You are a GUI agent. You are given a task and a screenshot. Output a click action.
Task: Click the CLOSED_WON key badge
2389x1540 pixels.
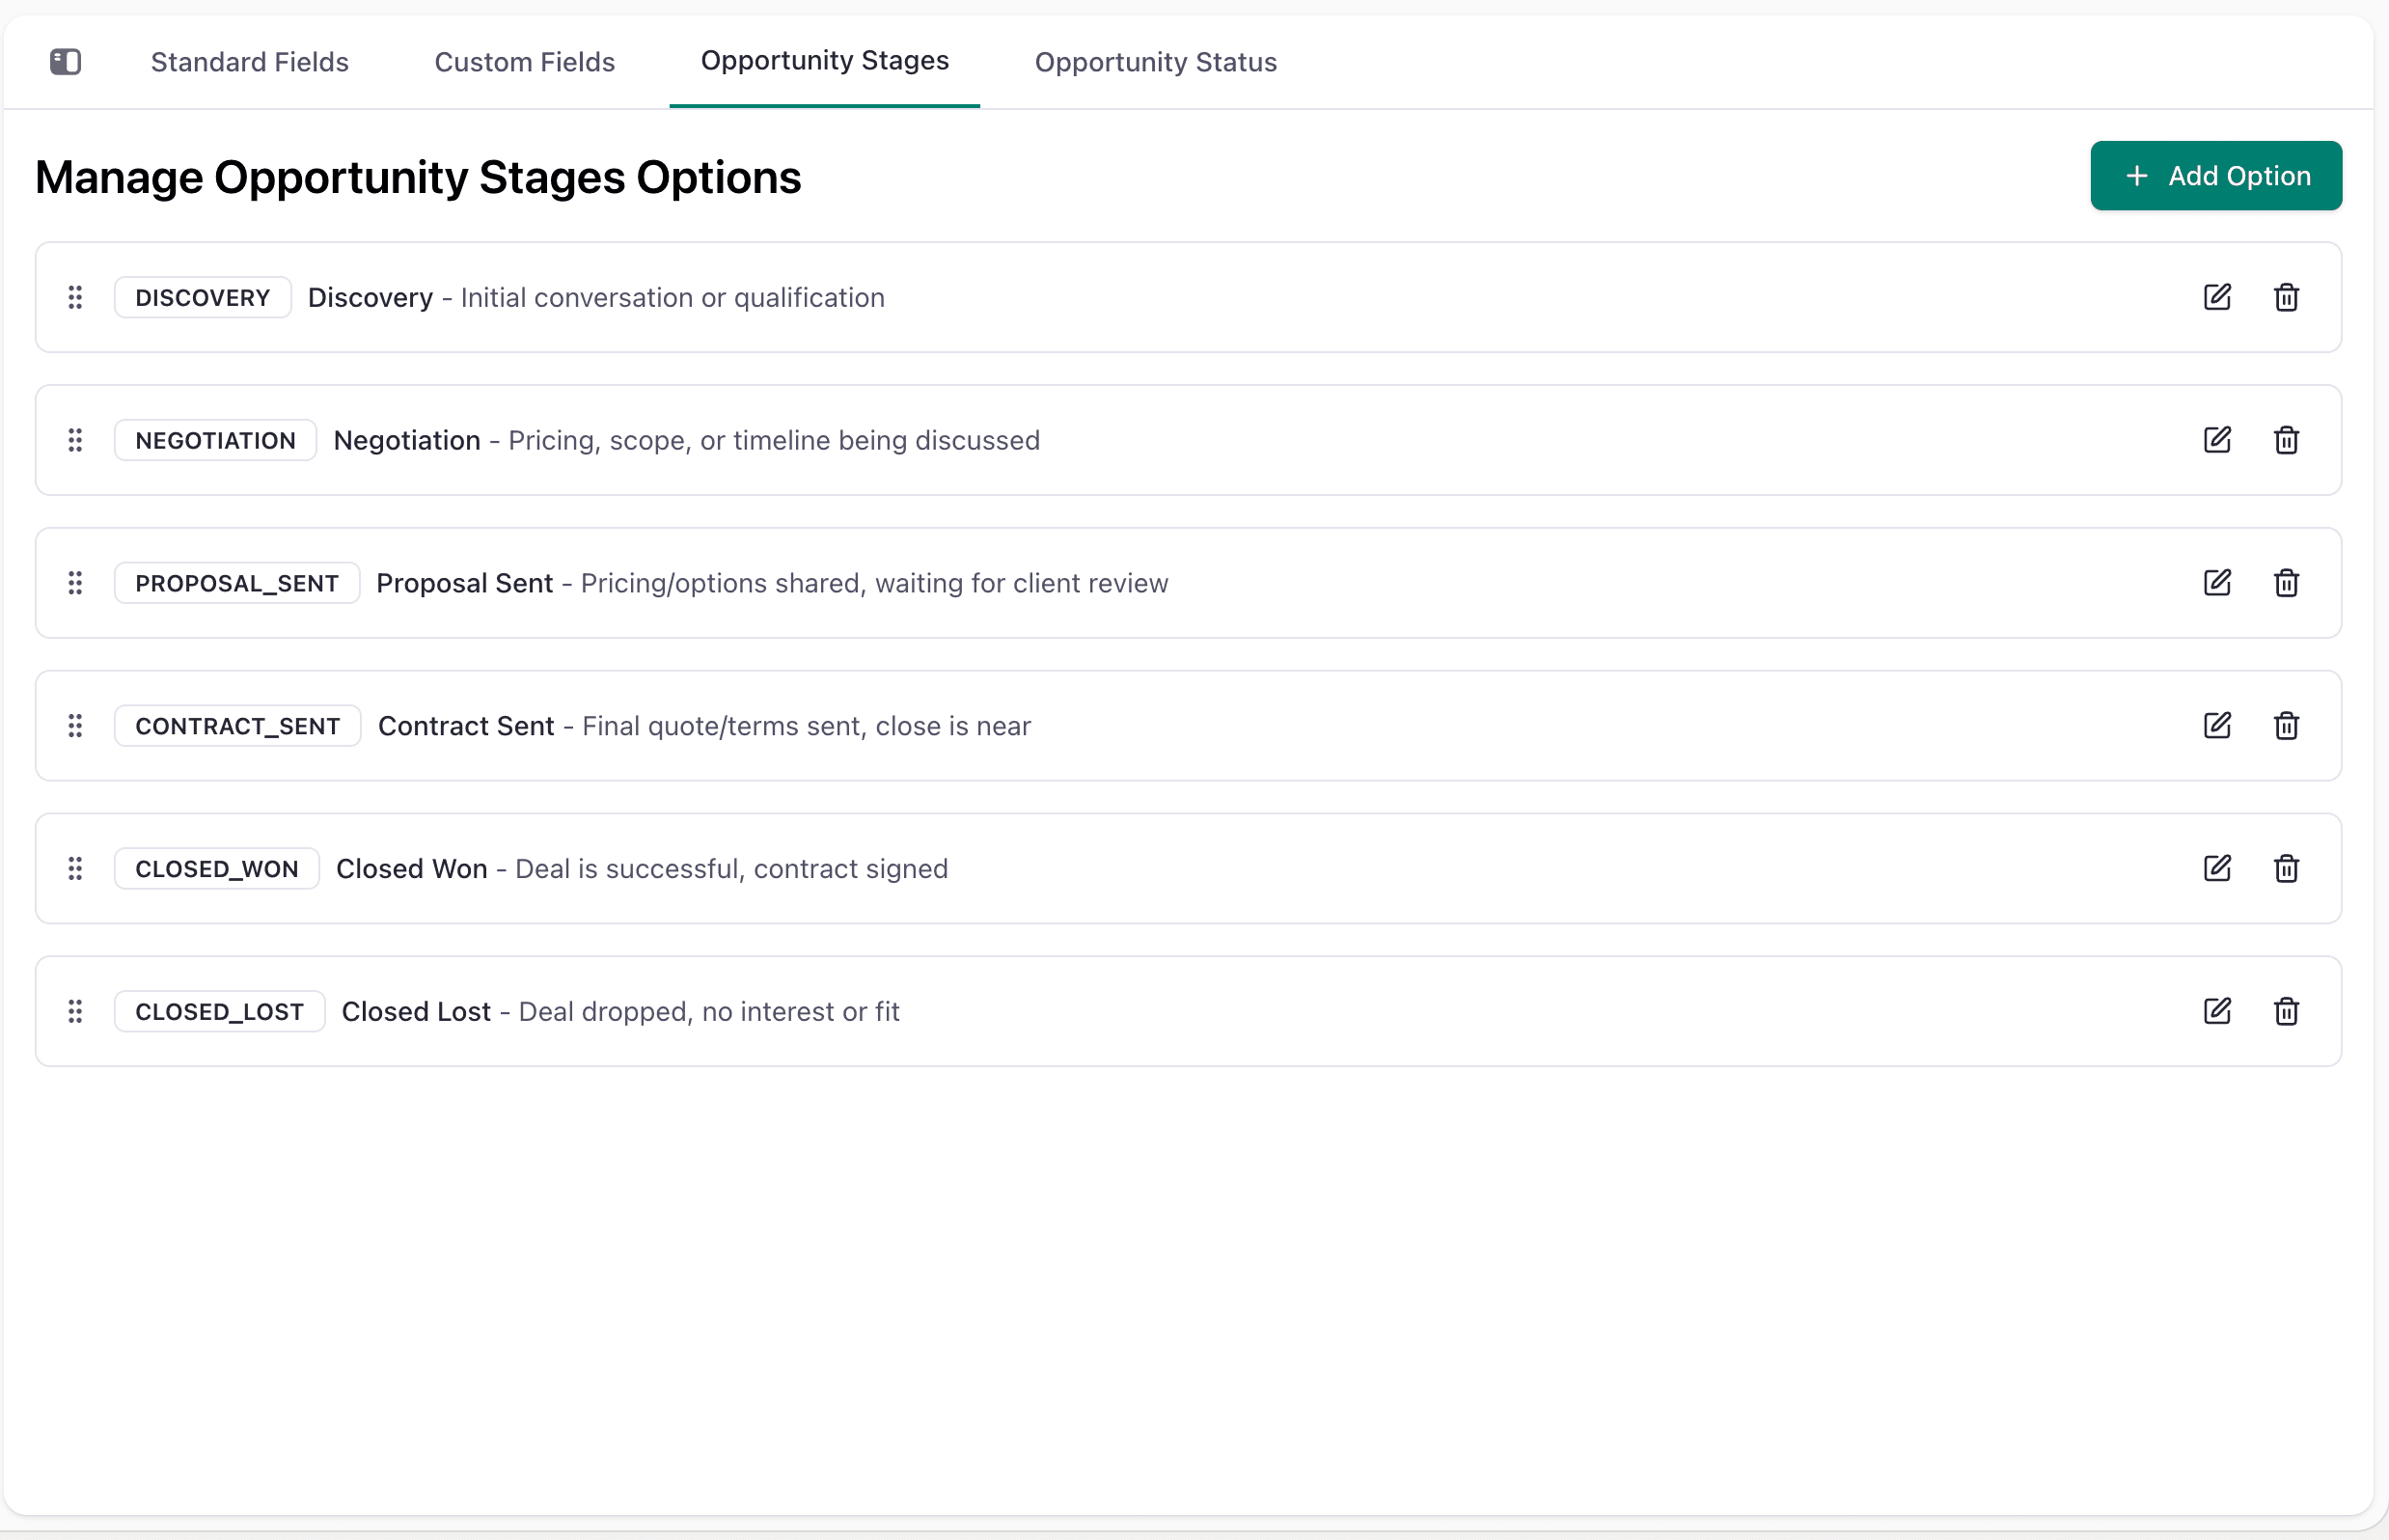click(x=217, y=870)
